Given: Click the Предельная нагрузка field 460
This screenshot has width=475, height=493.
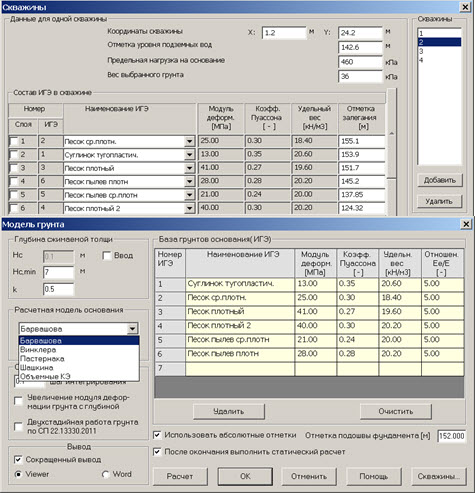Looking at the screenshot, I should [360, 62].
